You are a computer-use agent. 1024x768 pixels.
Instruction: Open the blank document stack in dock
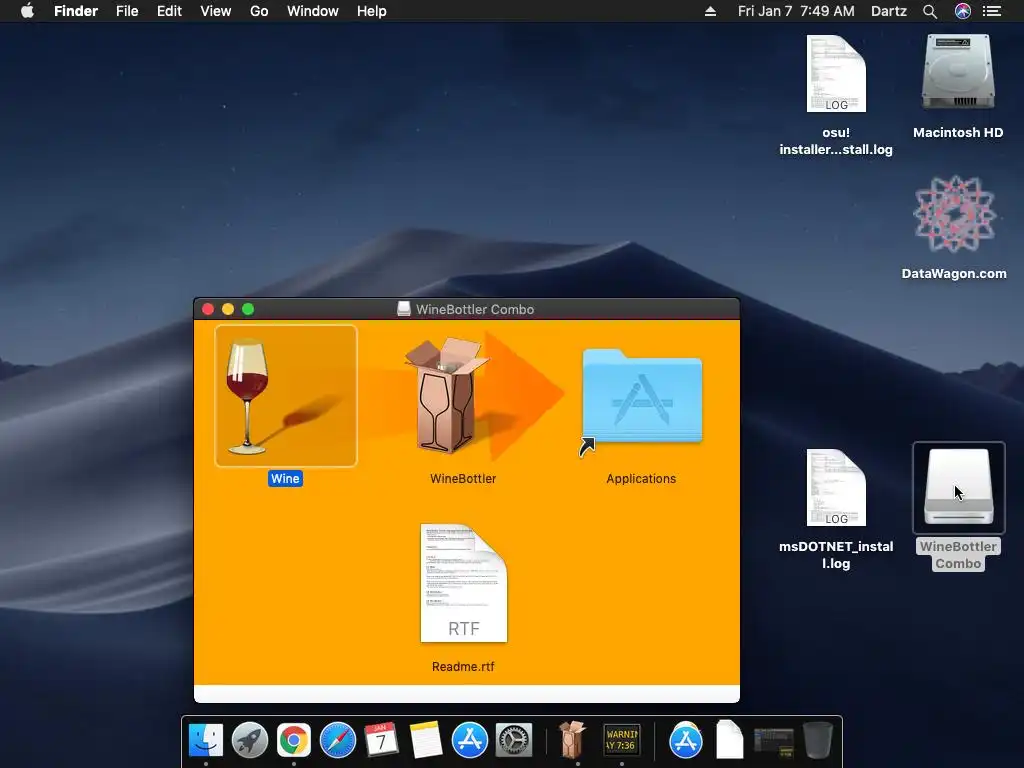coord(729,740)
